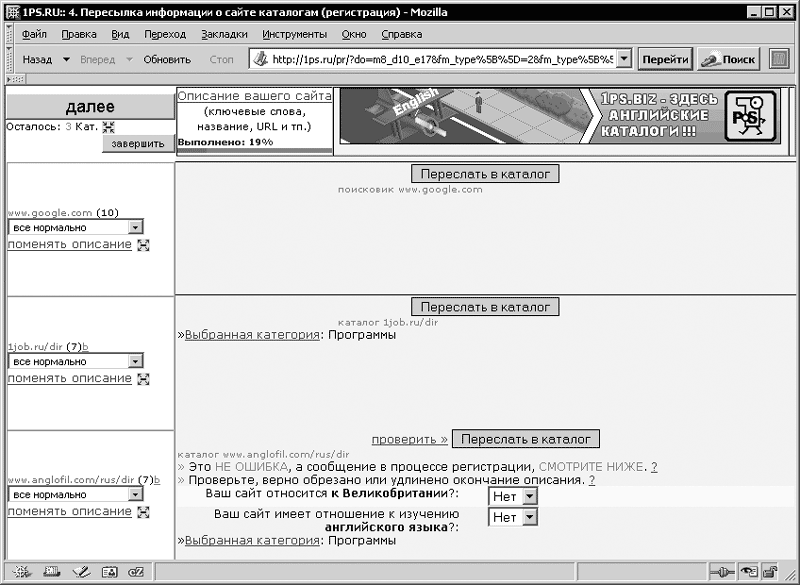The height and width of the screenshot is (585, 800).
Task: Click 'Переслать в каталог' for anglofil.com
Action: pyautogui.click(x=526, y=439)
